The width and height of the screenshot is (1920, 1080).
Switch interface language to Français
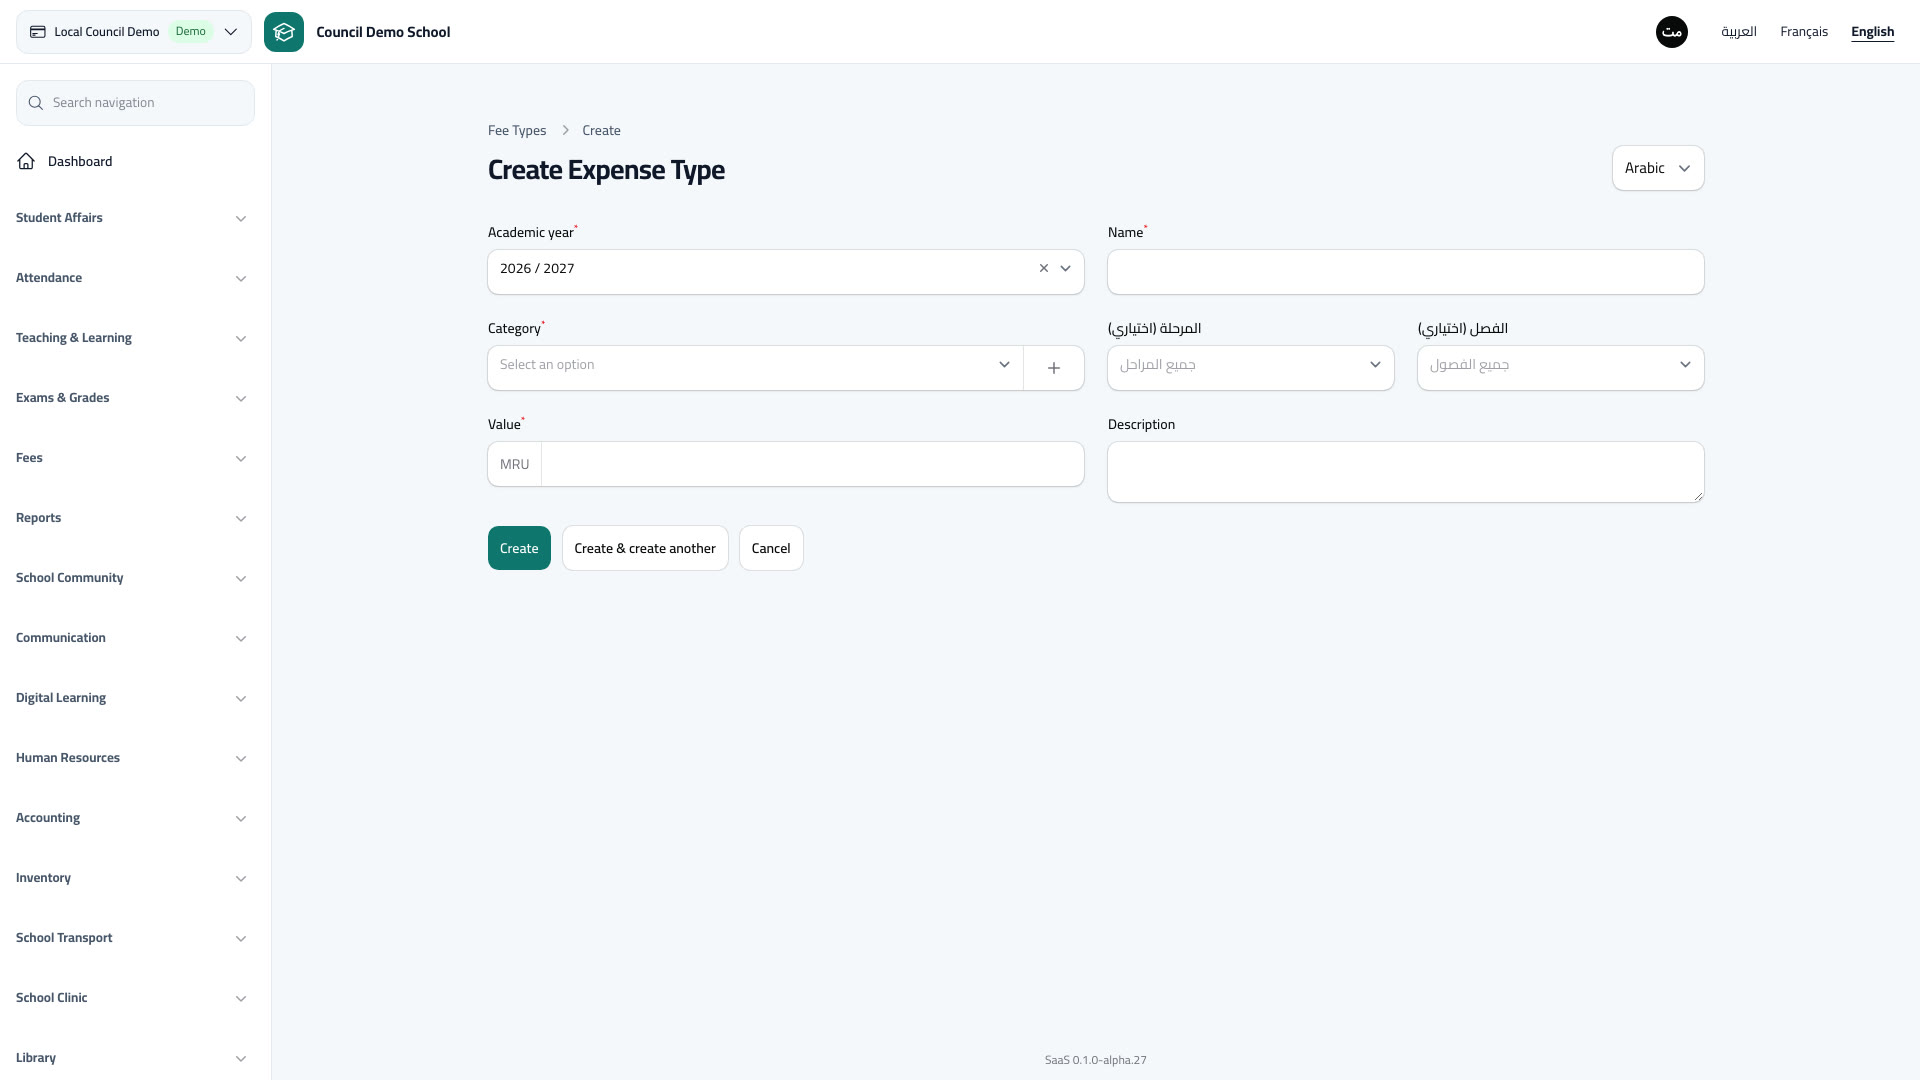point(1804,32)
